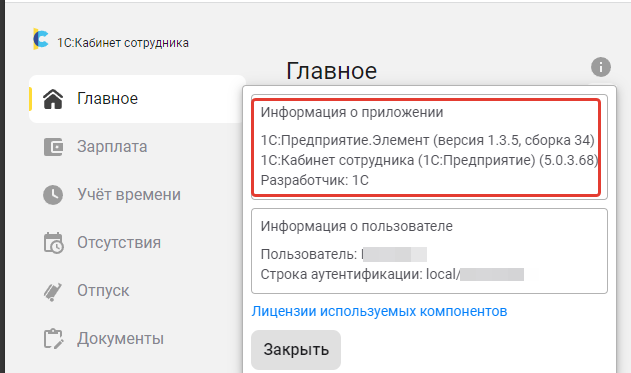631x373 pixels.
Task: Click the 1С:Кабинет сотрудника title text
Action: [x=123, y=43]
